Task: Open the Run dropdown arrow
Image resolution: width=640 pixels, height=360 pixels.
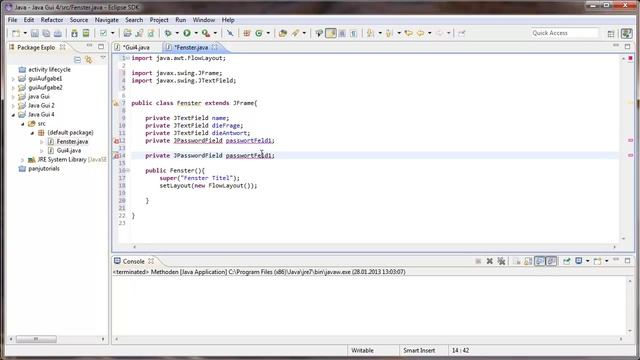Action: tap(196, 33)
